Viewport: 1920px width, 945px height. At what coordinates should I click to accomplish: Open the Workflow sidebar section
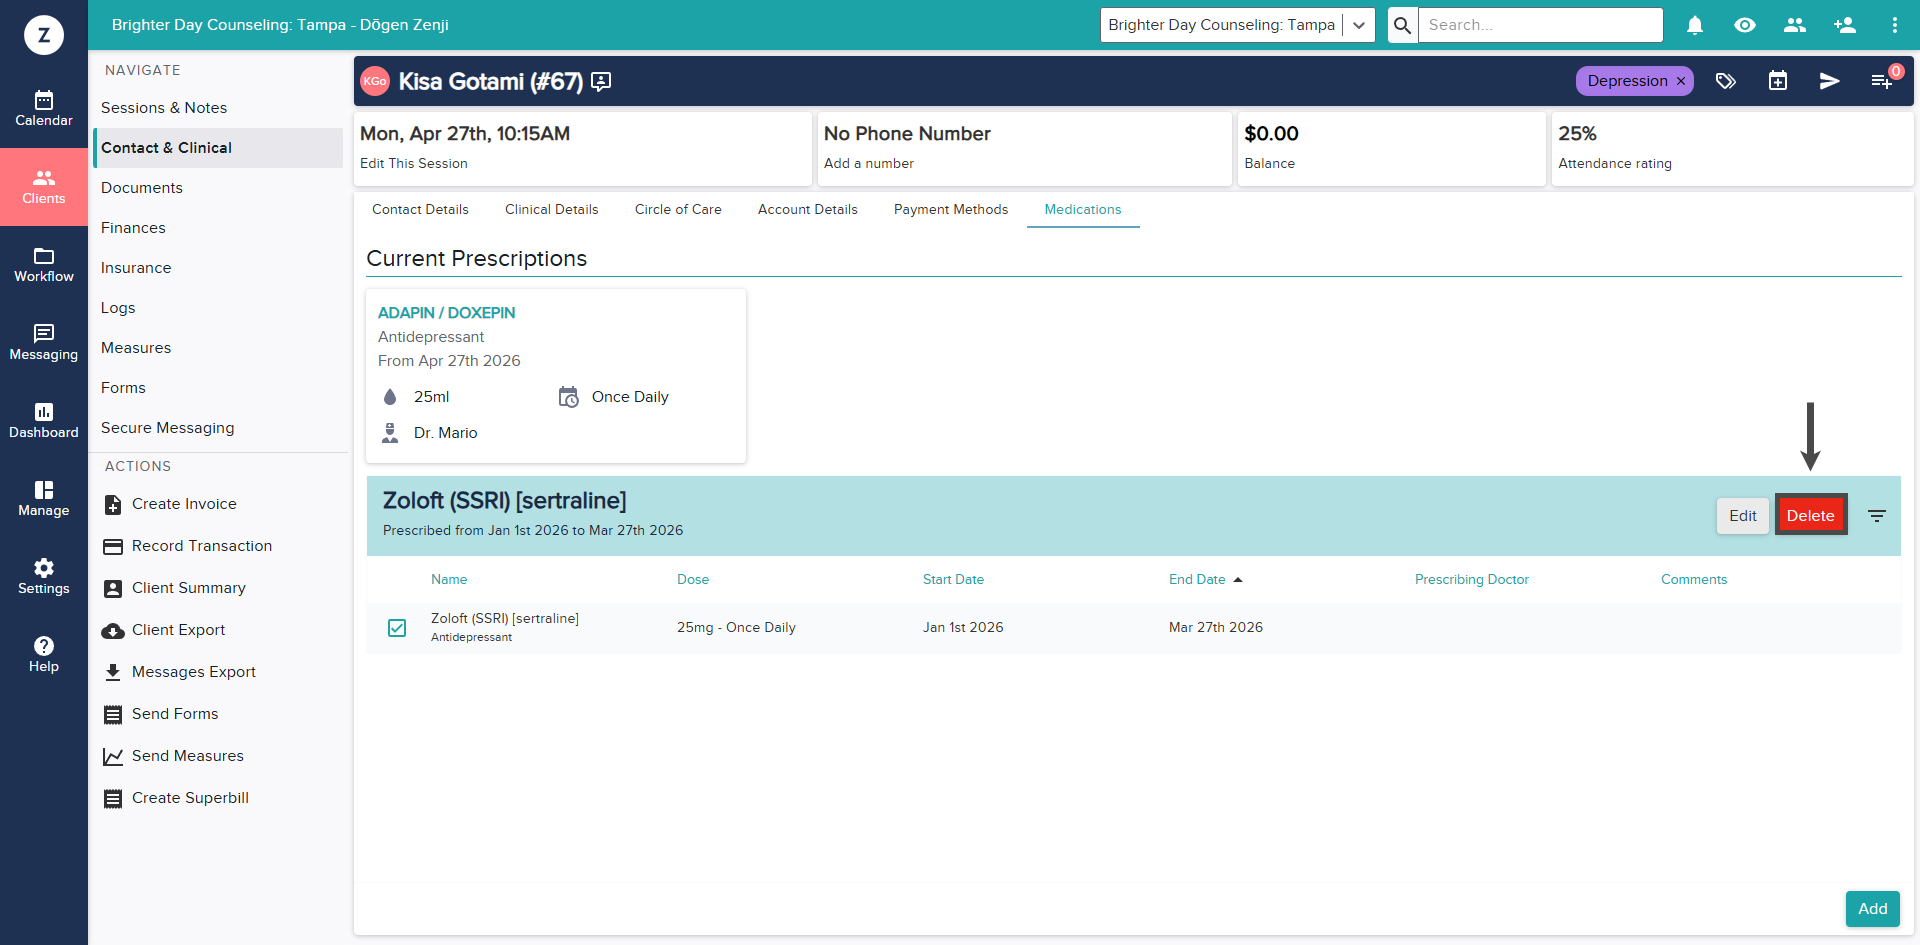[x=44, y=265]
